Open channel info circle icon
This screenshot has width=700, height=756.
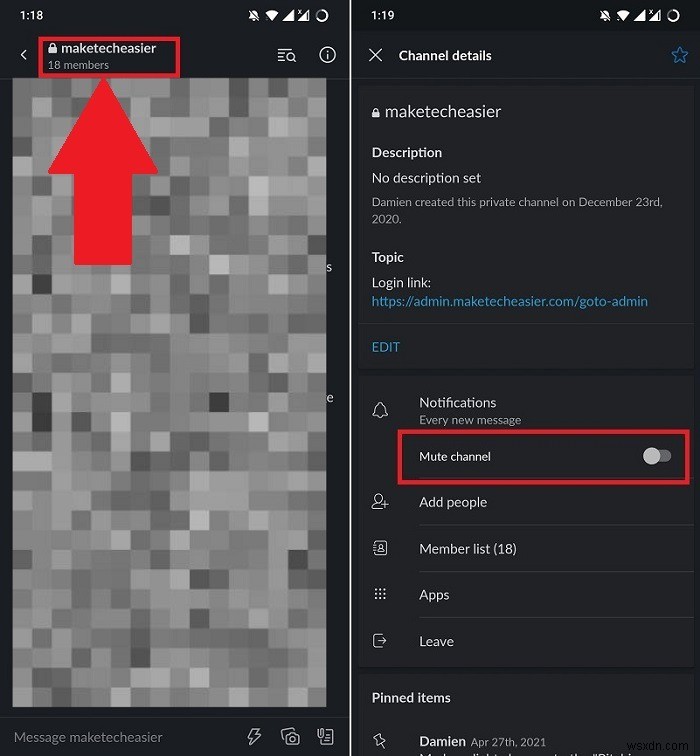tap(327, 55)
